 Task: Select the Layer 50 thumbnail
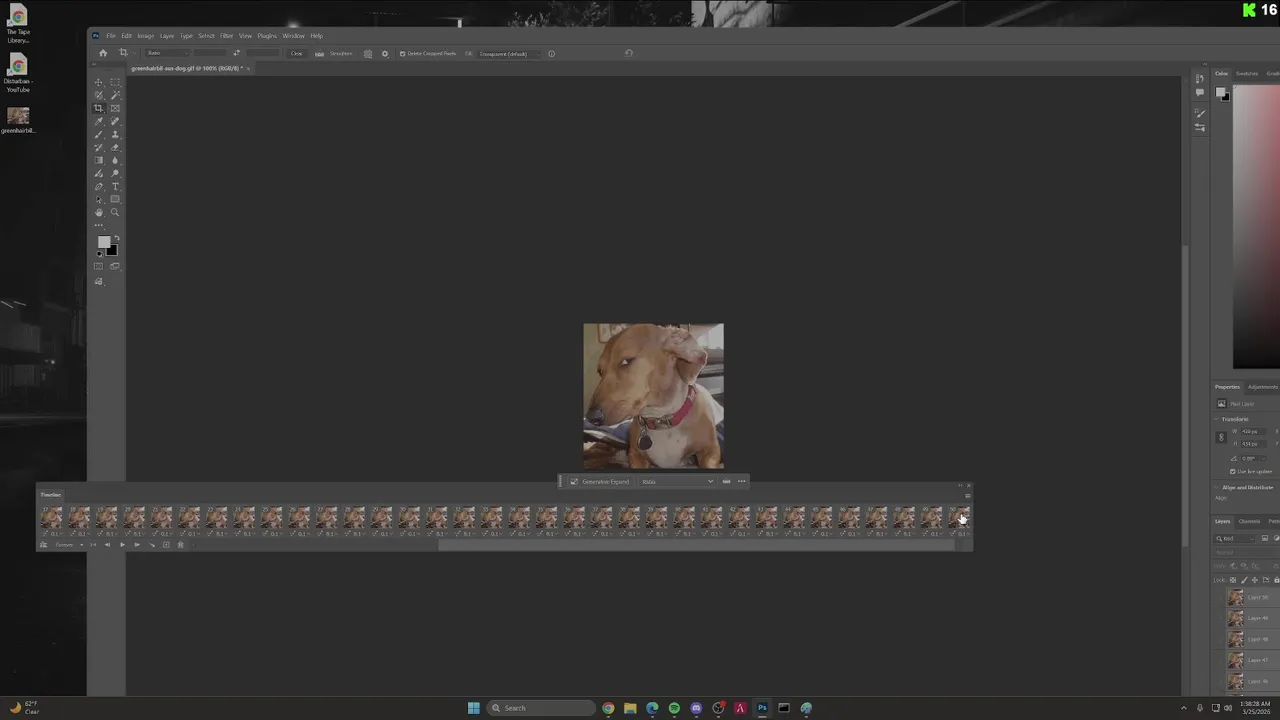click(x=1236, y=597)
